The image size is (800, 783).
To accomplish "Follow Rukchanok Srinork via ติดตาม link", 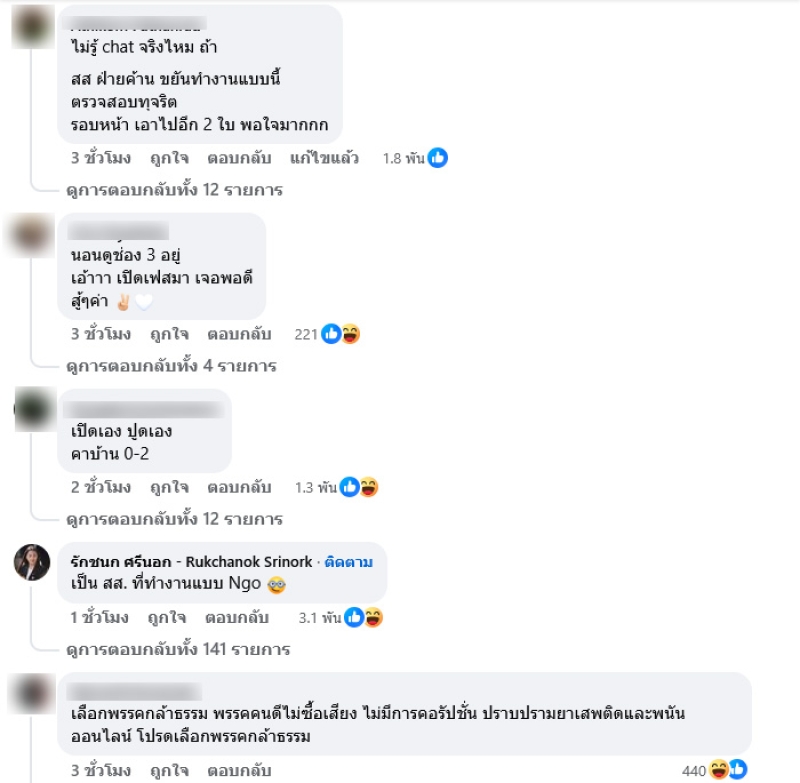I will pyautogui.click(x=348, y=562).
